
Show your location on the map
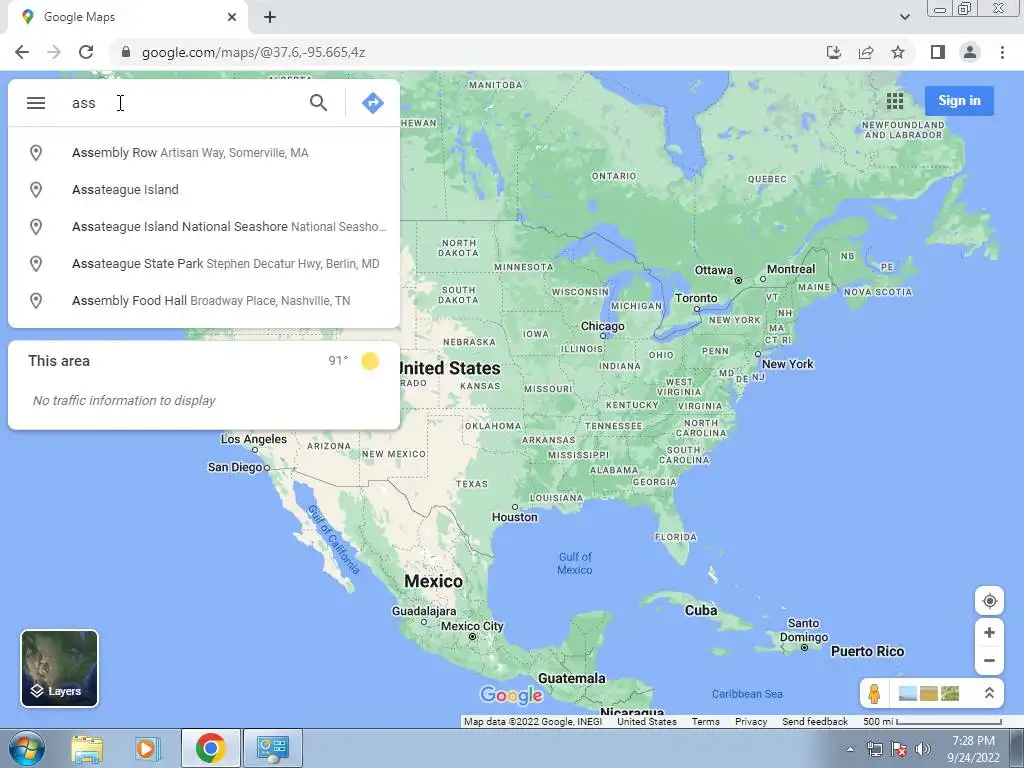coord(989,601)
